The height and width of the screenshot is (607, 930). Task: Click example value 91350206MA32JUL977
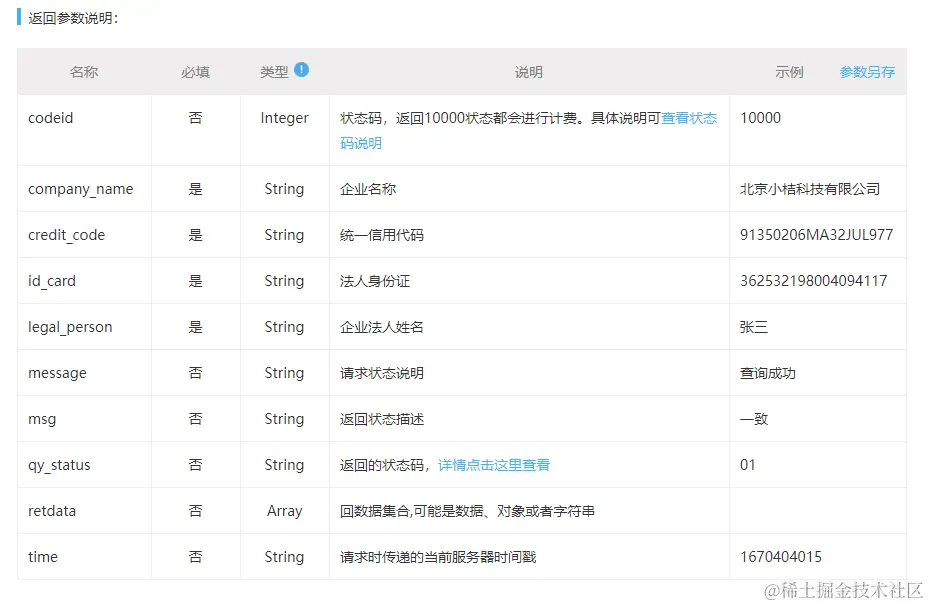tap(817, 236)
